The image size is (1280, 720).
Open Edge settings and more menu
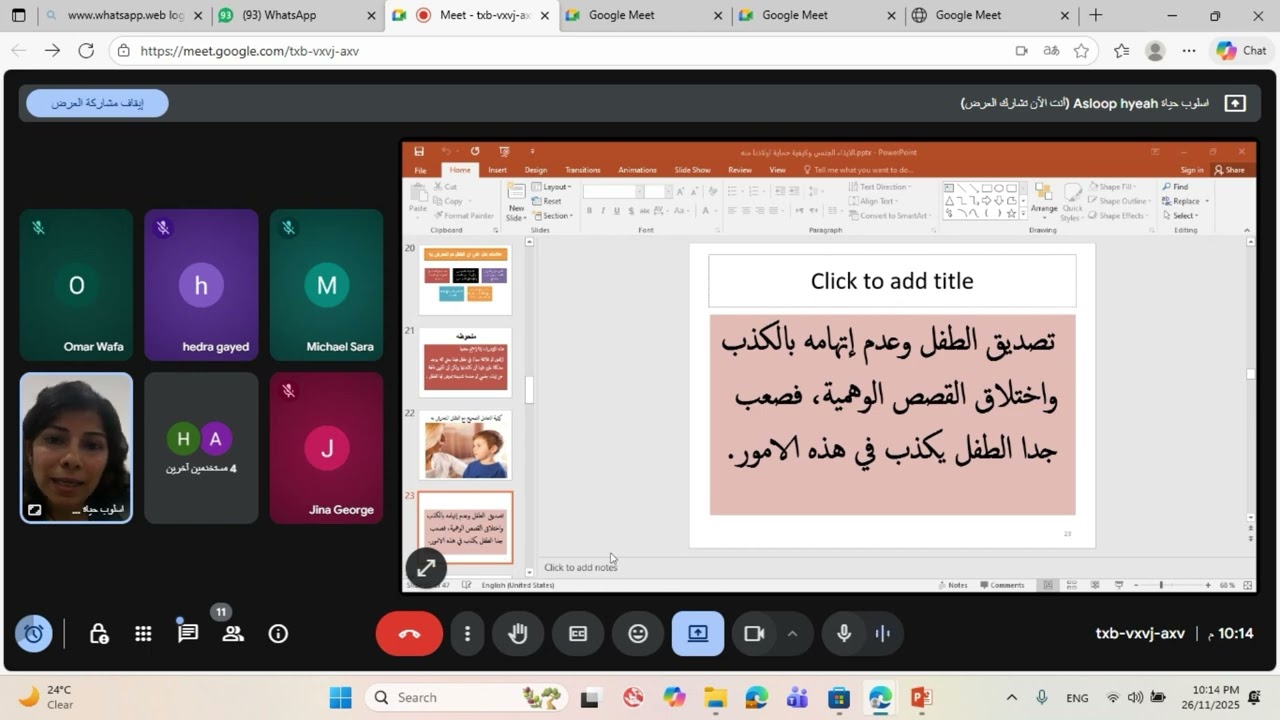pyautogui.click(x=1189, y=51)
